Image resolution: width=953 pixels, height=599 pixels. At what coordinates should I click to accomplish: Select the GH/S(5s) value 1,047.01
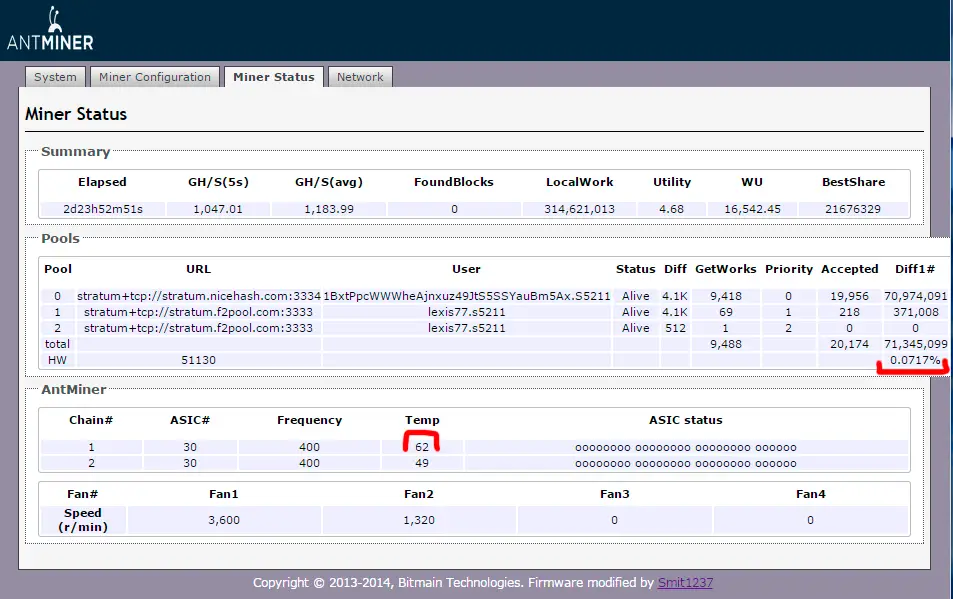pos(218,209)
